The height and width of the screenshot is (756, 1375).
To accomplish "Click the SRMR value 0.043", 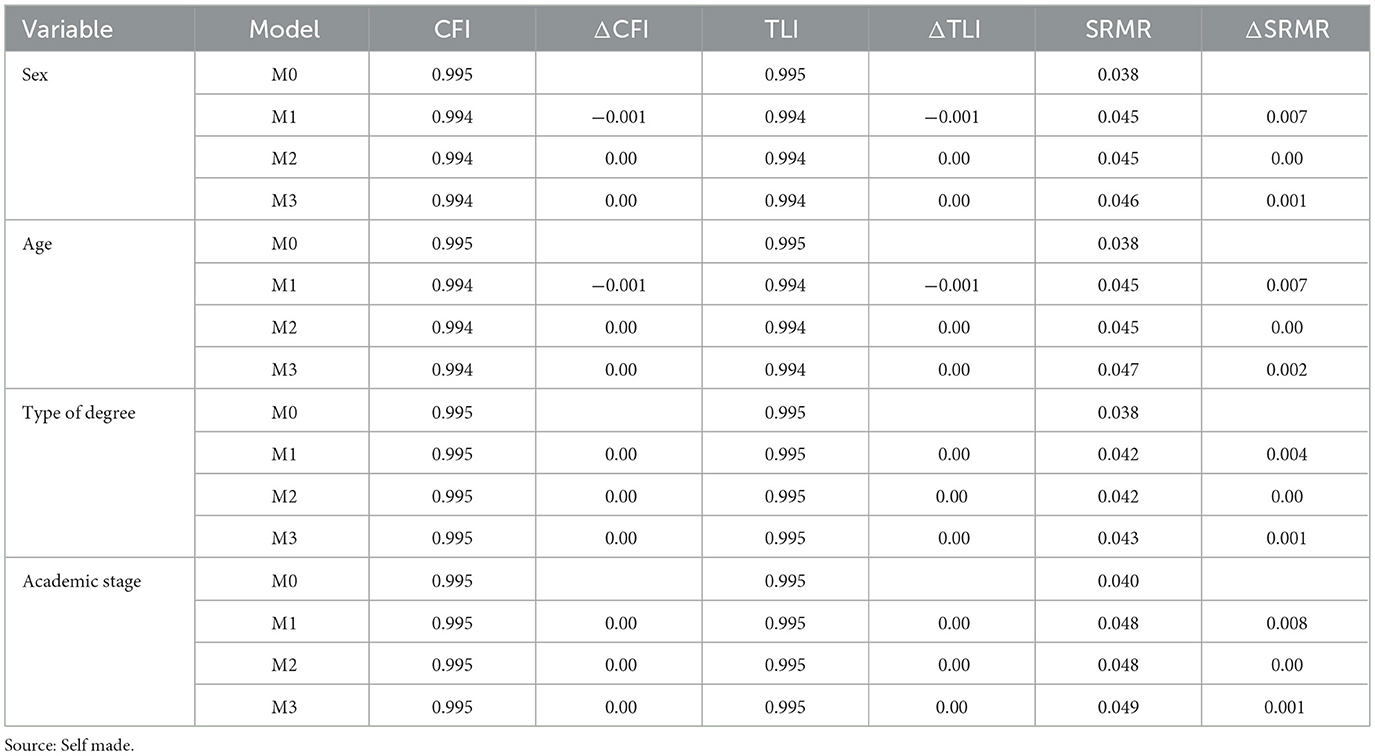I will pyautogui.click(x=1119, y=539).
